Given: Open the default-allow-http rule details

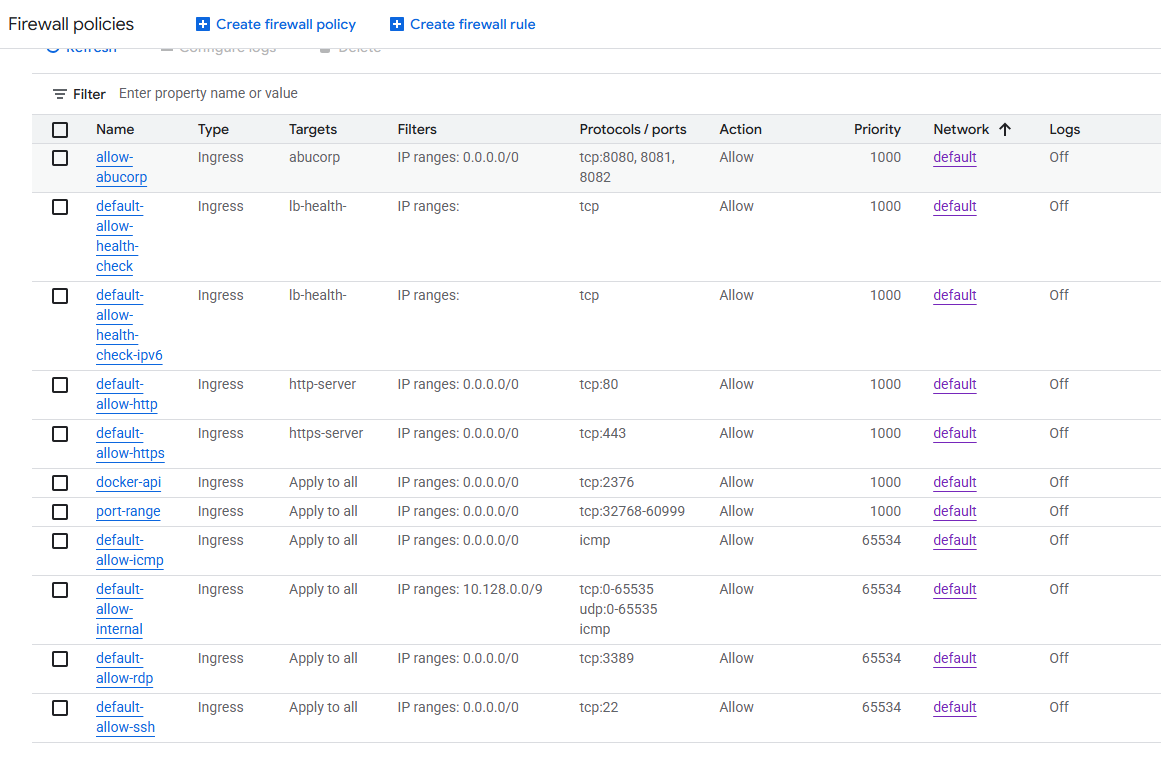Looking at the screenshot, I should pyautogui.click(x=126, y=394).
